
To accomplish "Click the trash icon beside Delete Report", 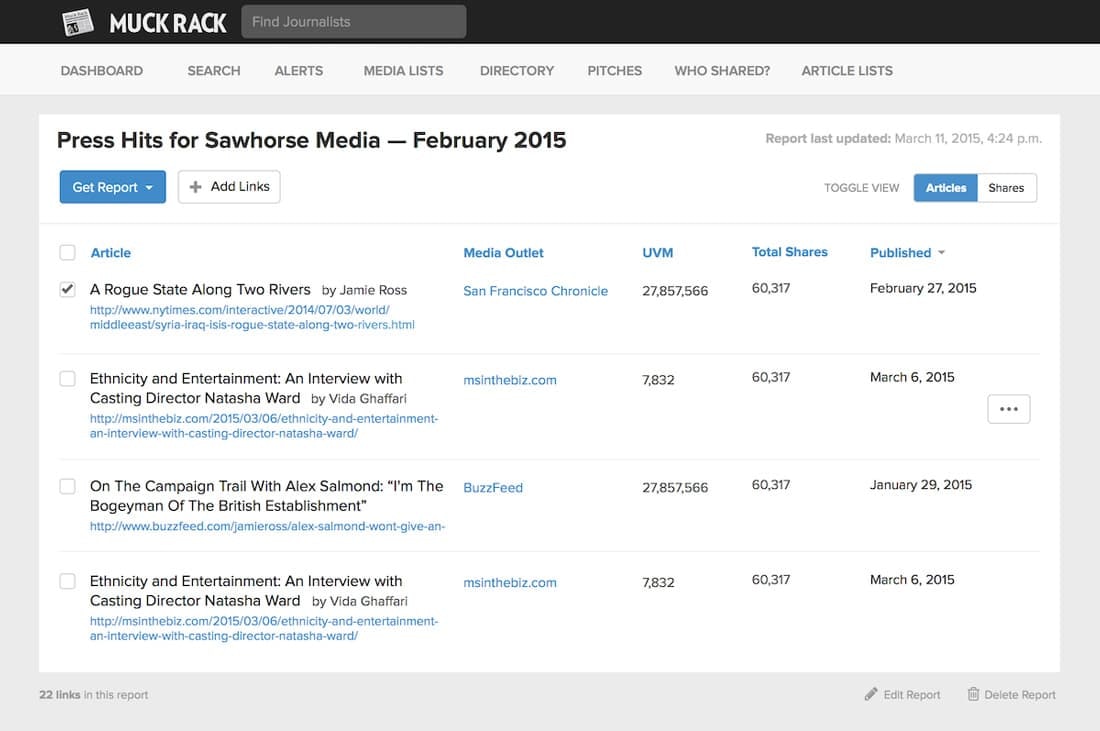I will coord(973,694).
